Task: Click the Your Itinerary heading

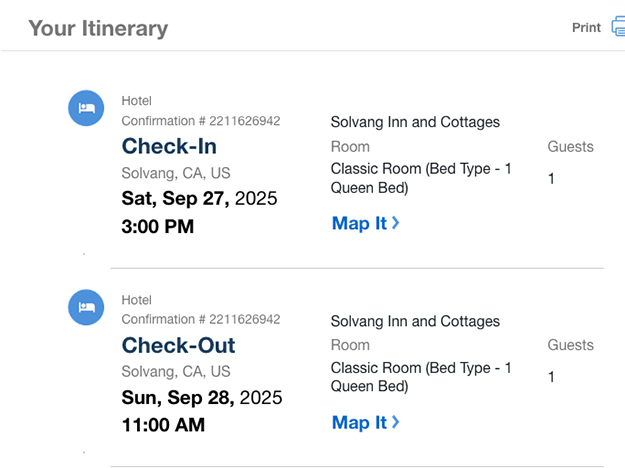Action: (x=98, y=28)
